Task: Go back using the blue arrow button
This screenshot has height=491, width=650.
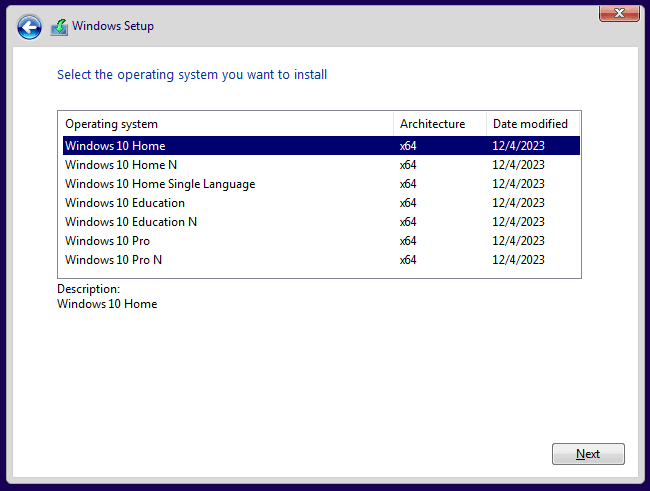Action: [29, 27]
